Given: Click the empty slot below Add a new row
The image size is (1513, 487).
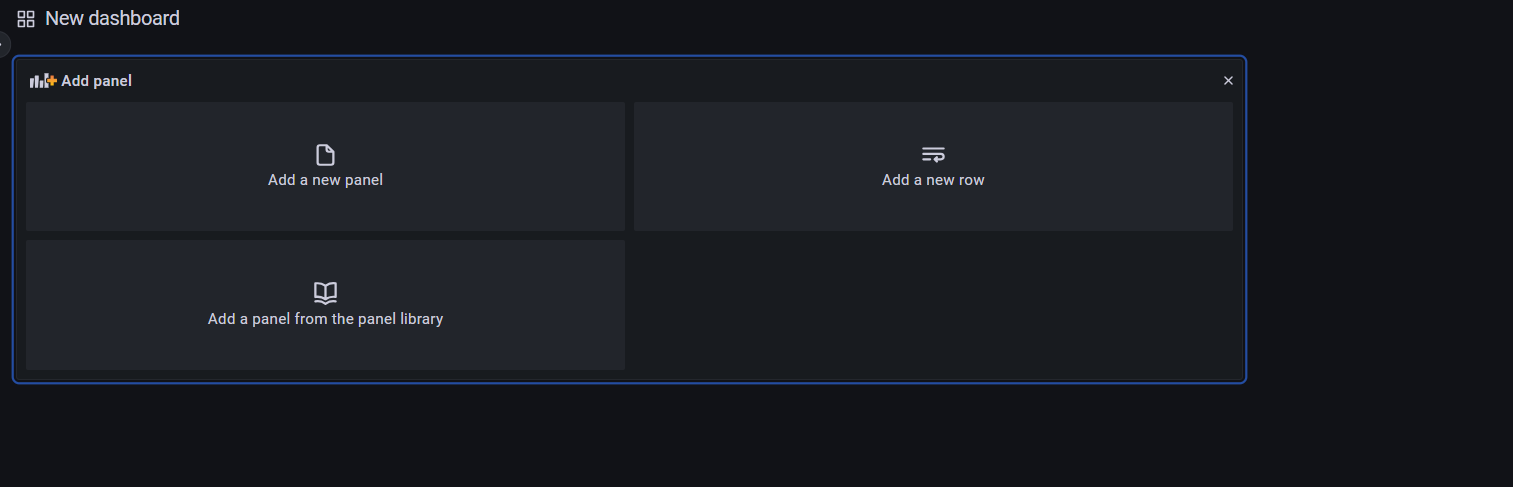Looking at the screenshot, I should (933, 305).
